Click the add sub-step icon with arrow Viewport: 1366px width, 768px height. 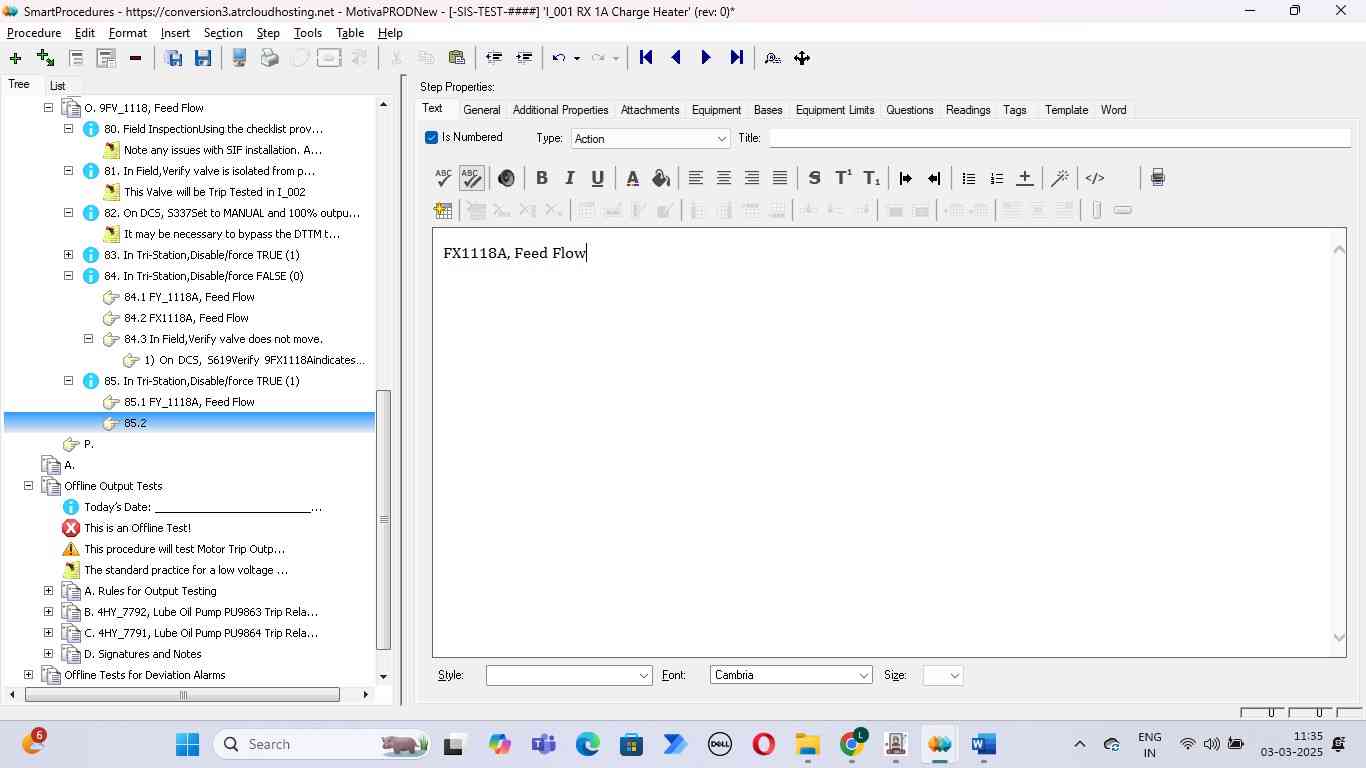pyautogui.click(x=45, y=58)
